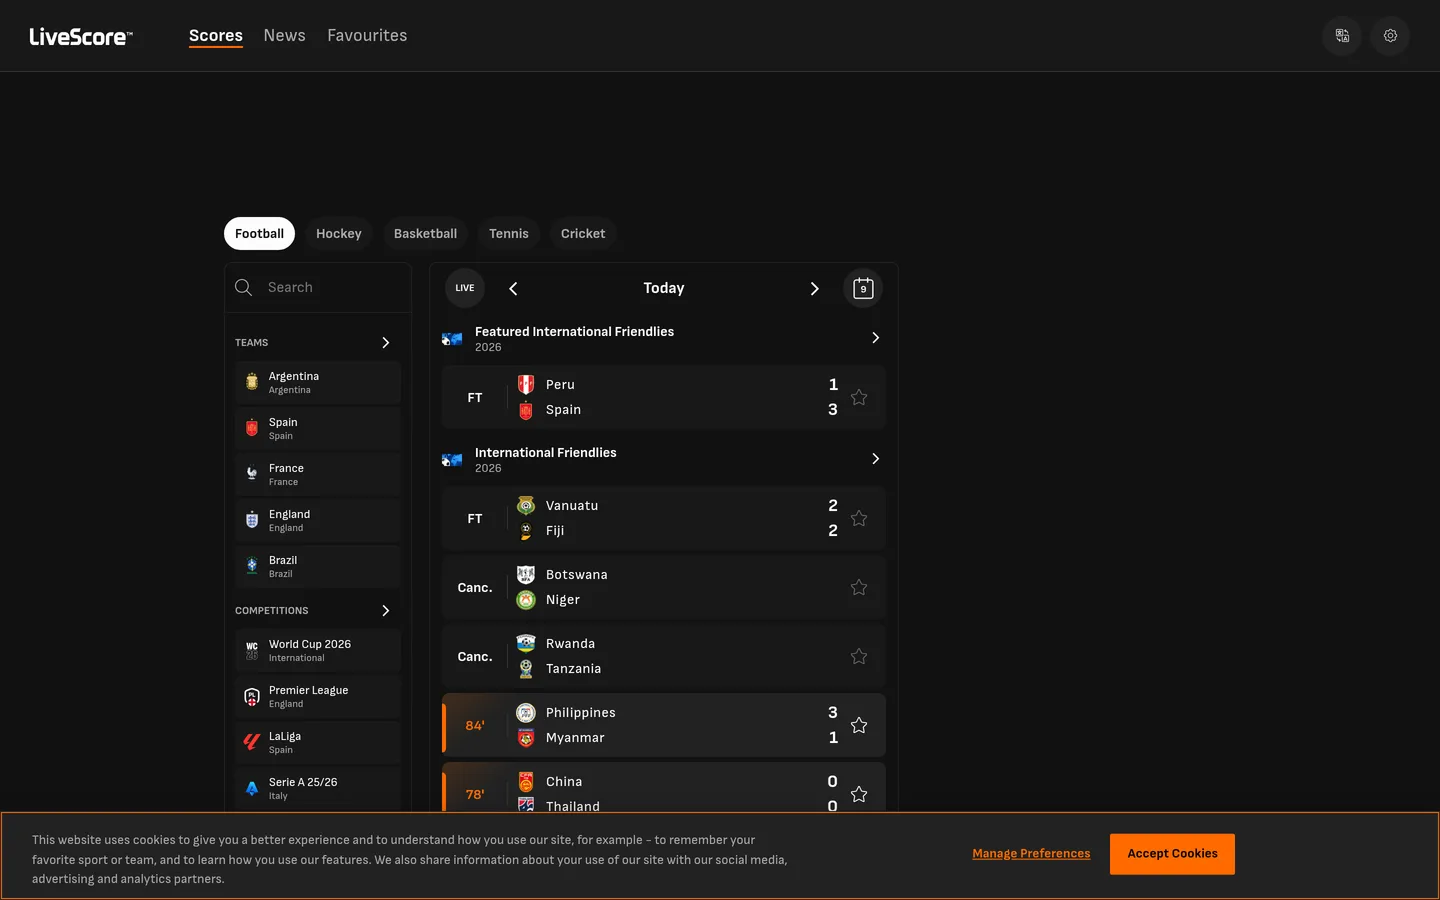
Task: Click the Vanuatu team crest
Action: (x=526, y=506)
